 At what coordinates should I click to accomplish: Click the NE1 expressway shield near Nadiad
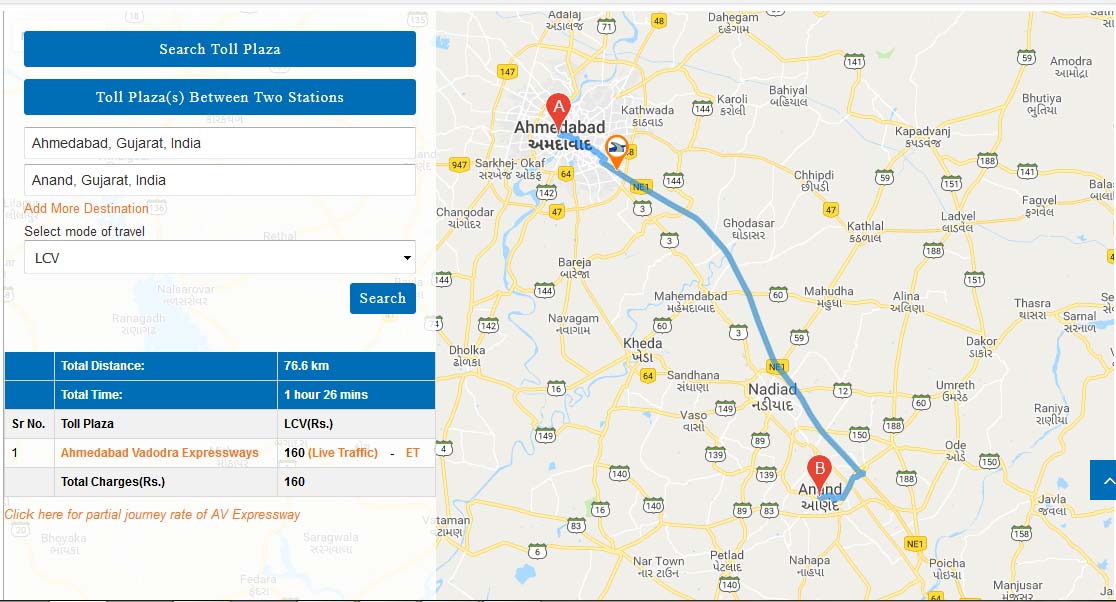pos(777,366)
